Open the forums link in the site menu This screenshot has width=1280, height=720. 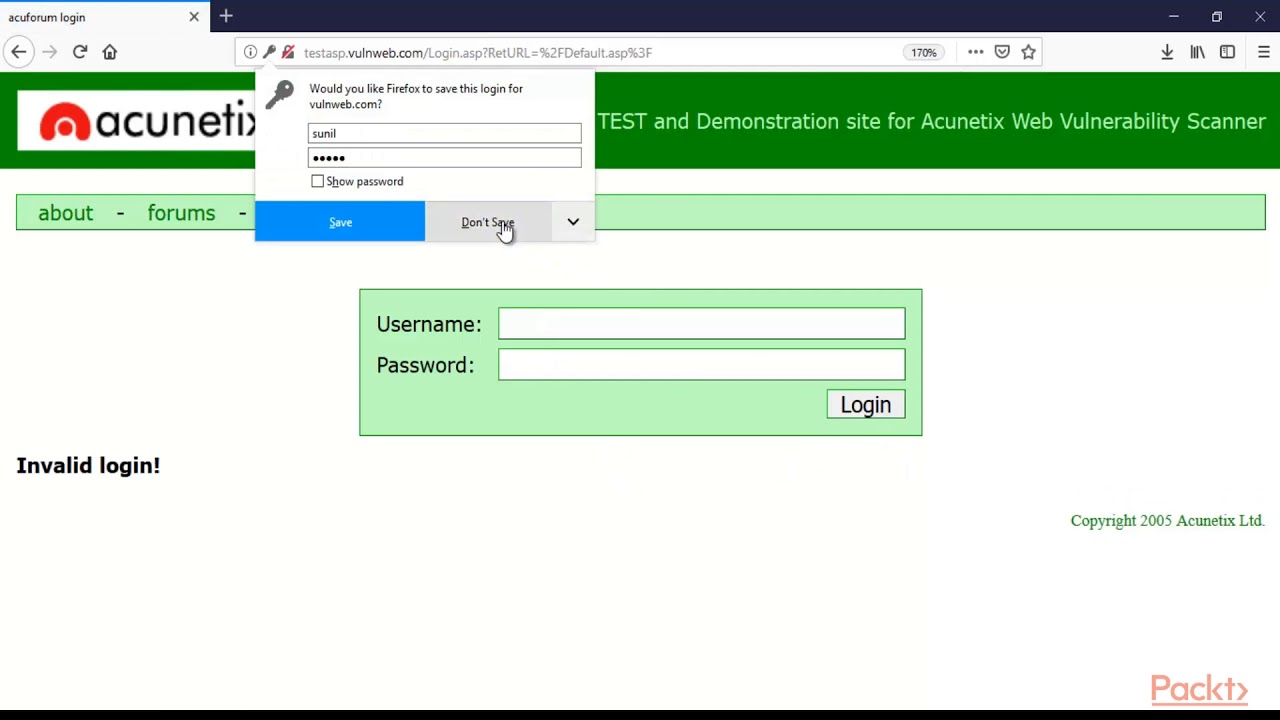pyautogui.click(x=181, y=213)
